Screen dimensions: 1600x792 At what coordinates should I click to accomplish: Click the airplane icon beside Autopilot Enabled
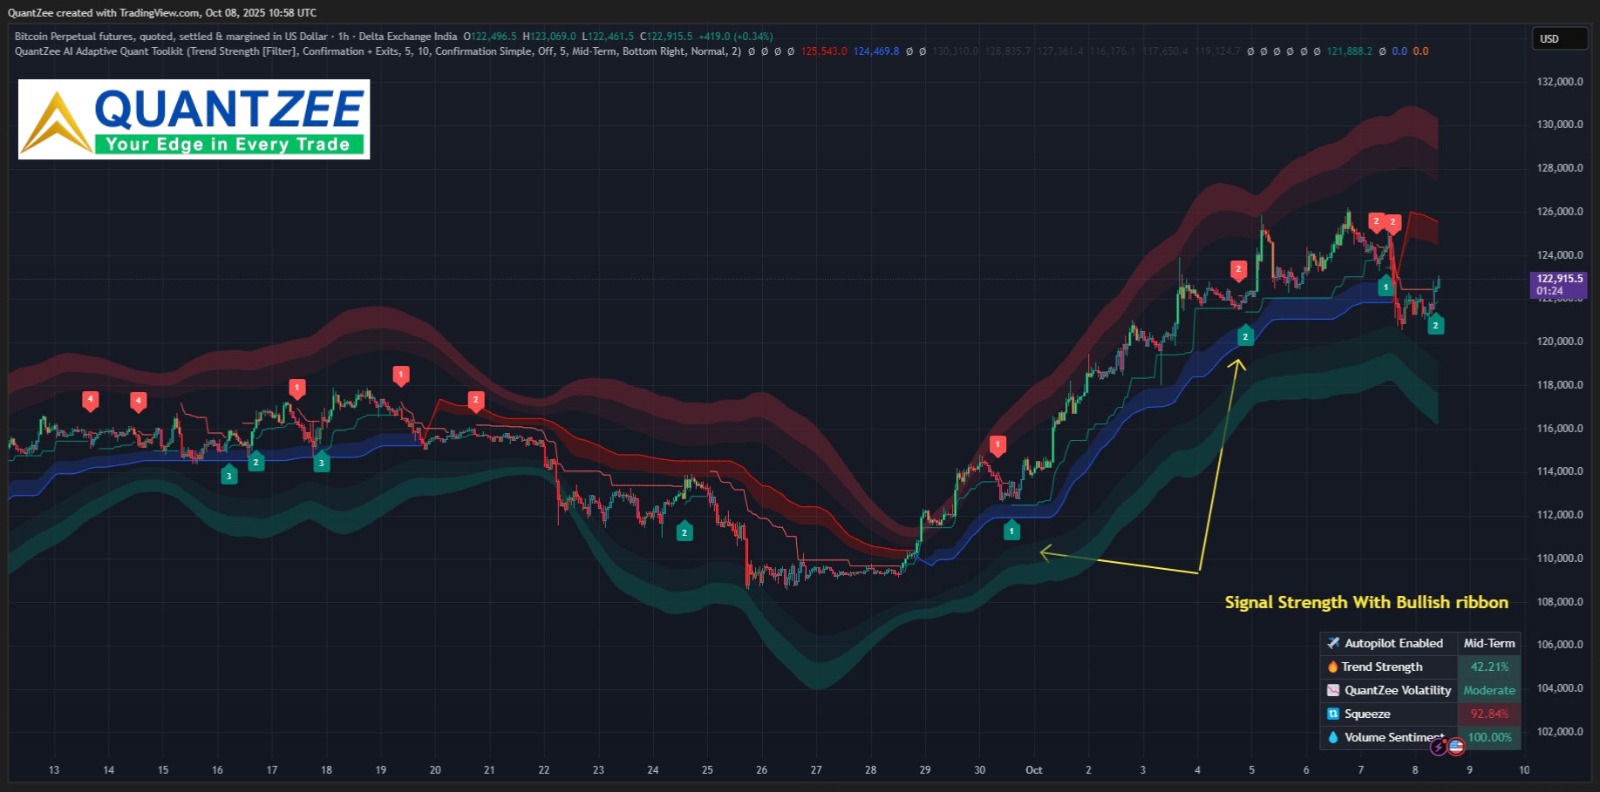(x=1333, y=643)
